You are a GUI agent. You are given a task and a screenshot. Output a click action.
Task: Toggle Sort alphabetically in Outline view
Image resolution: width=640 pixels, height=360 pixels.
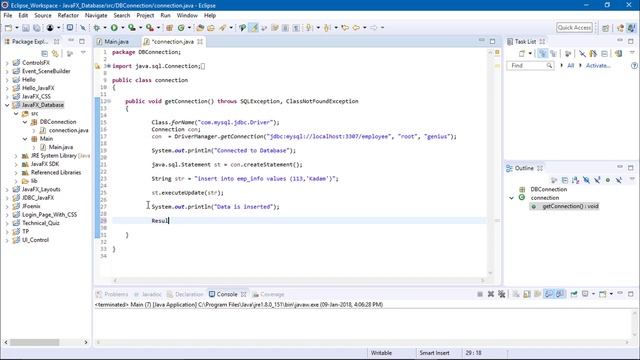pos(576,180)
